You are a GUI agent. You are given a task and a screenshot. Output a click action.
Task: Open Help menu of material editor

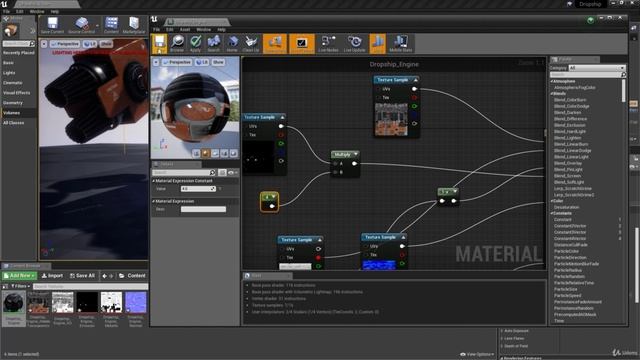coord(221,29)
